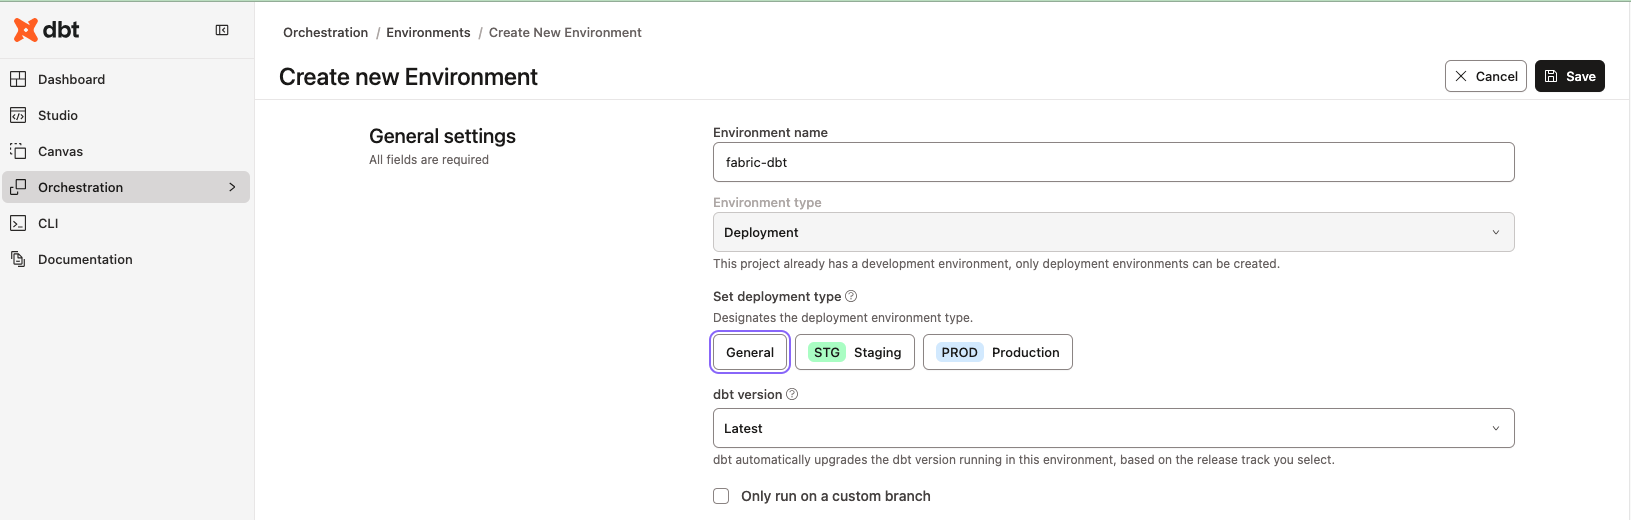This screenshot has height=520, width=1631.
Task: Select Production deployment type
Action: (998, 352)
